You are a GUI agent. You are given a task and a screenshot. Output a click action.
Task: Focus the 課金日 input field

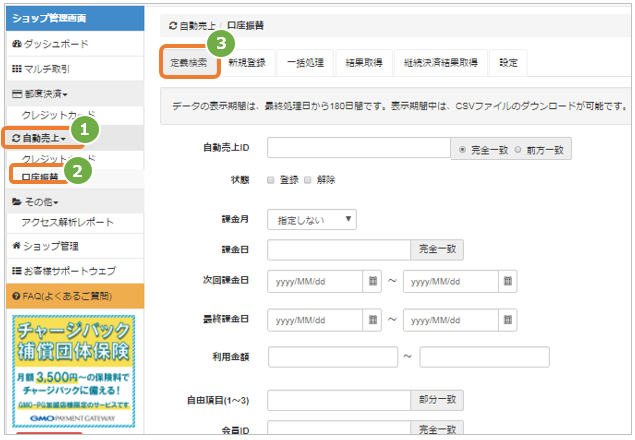(339, 250)
